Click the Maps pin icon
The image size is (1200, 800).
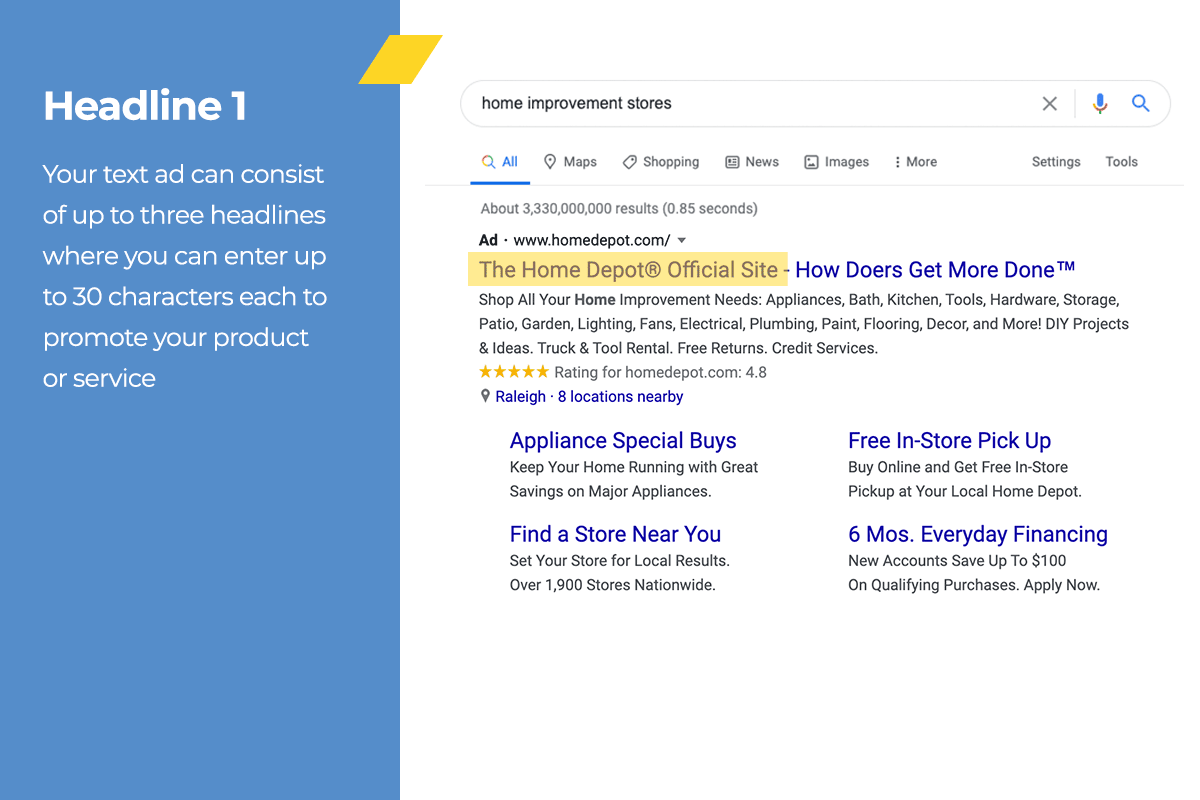(550, 162)
